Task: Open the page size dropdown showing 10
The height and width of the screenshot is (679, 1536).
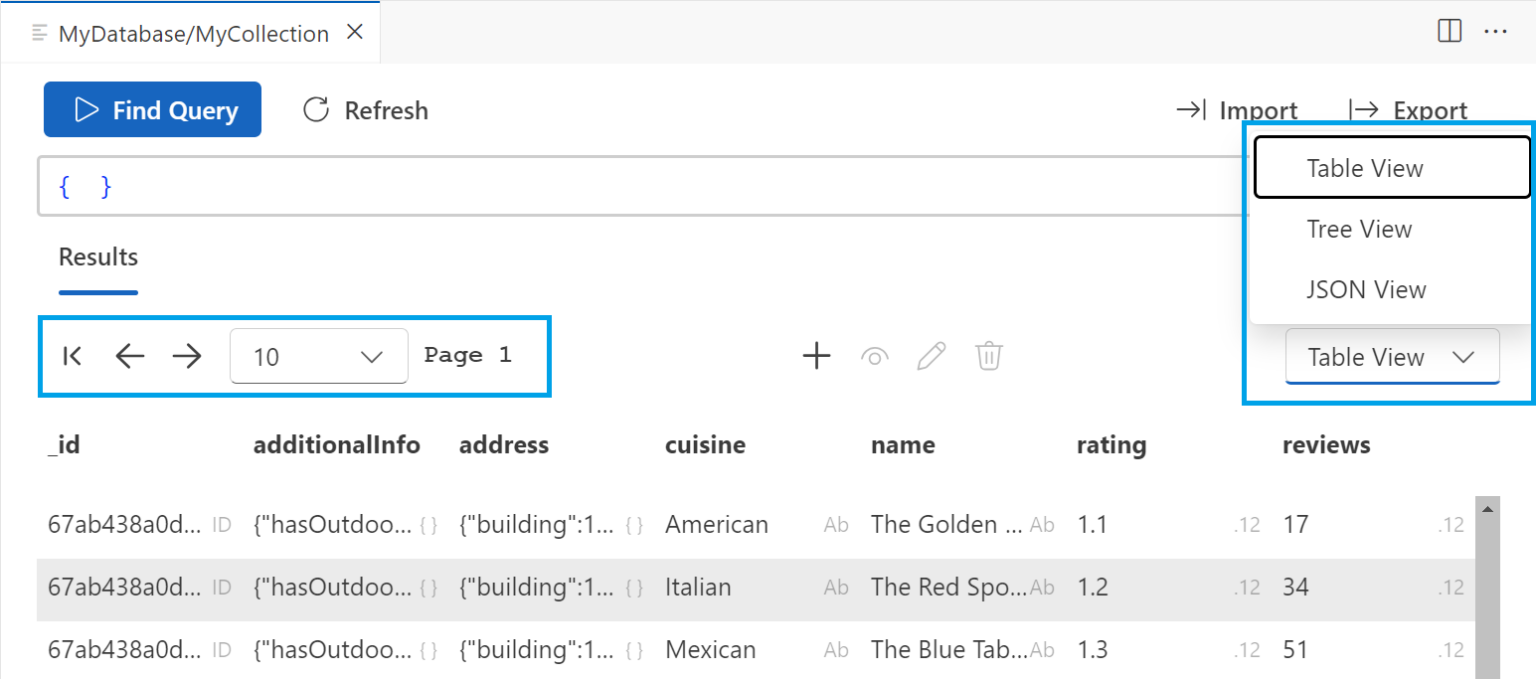Action: click(318, 355)
